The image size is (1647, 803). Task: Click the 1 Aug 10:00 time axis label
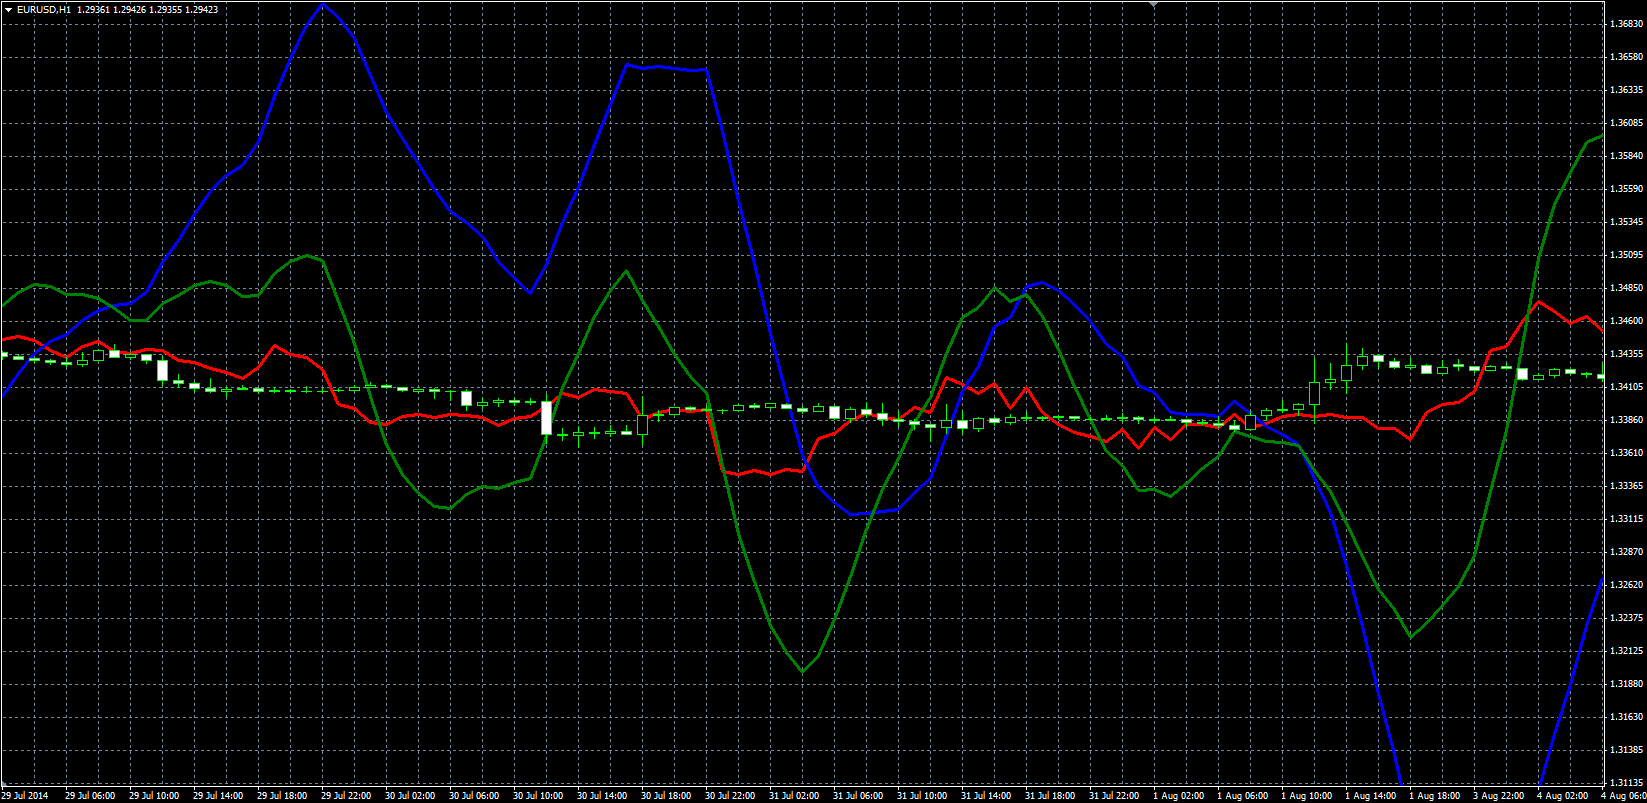(1306, 796)
